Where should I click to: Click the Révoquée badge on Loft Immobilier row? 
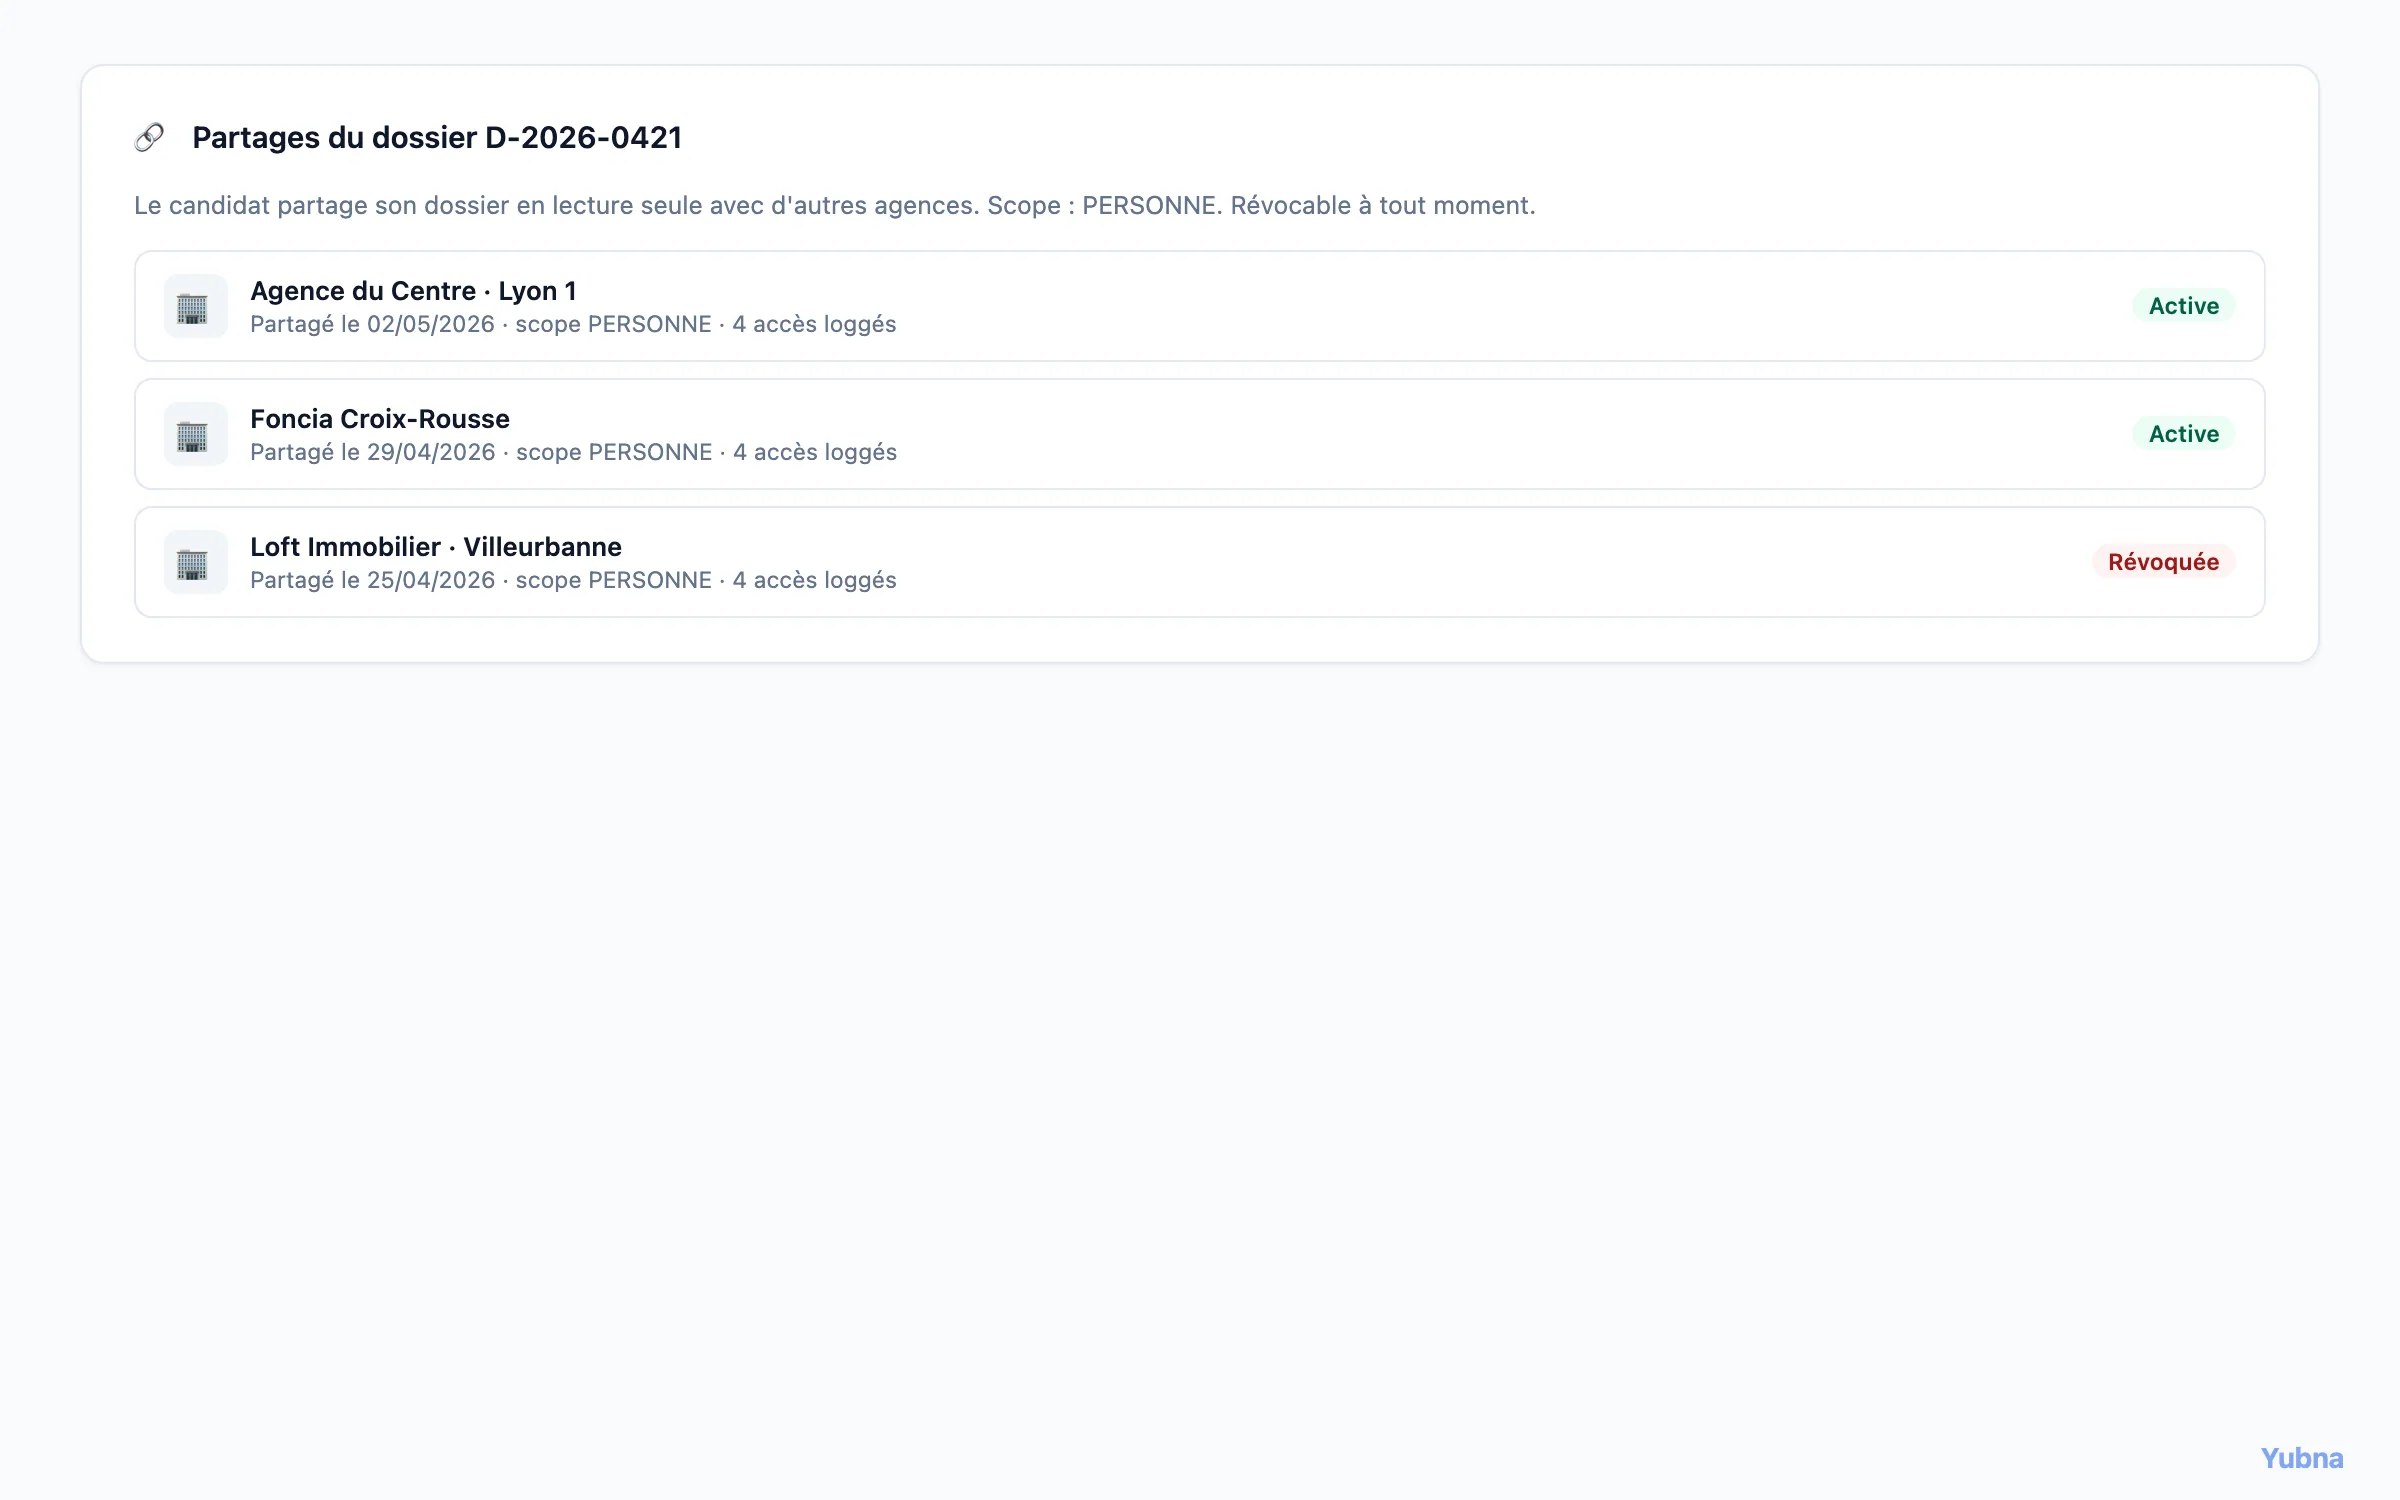[2163, 562]
